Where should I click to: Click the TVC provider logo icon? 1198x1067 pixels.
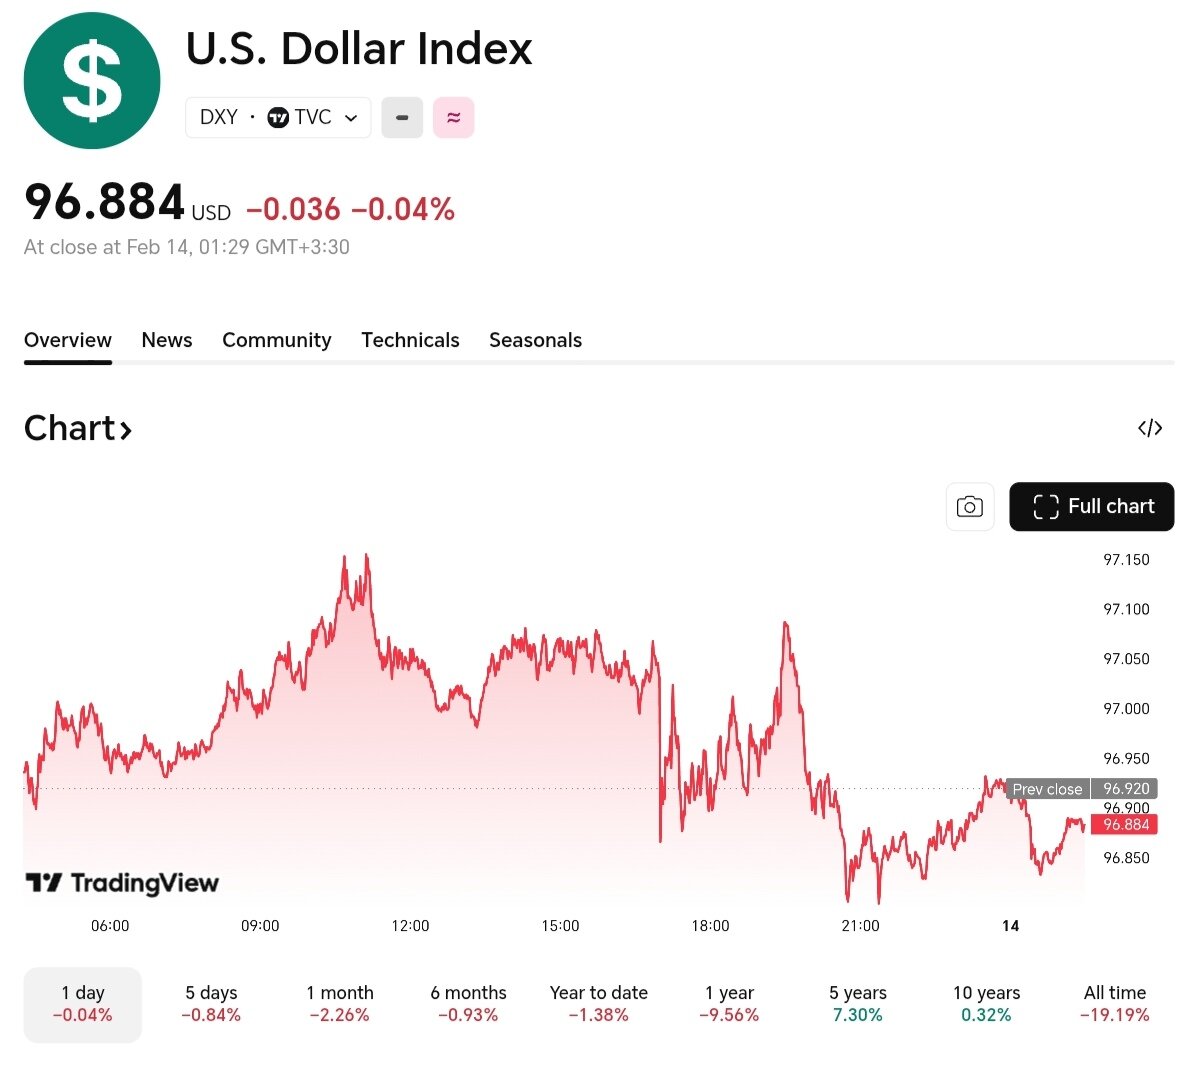[x=278, y=118]
